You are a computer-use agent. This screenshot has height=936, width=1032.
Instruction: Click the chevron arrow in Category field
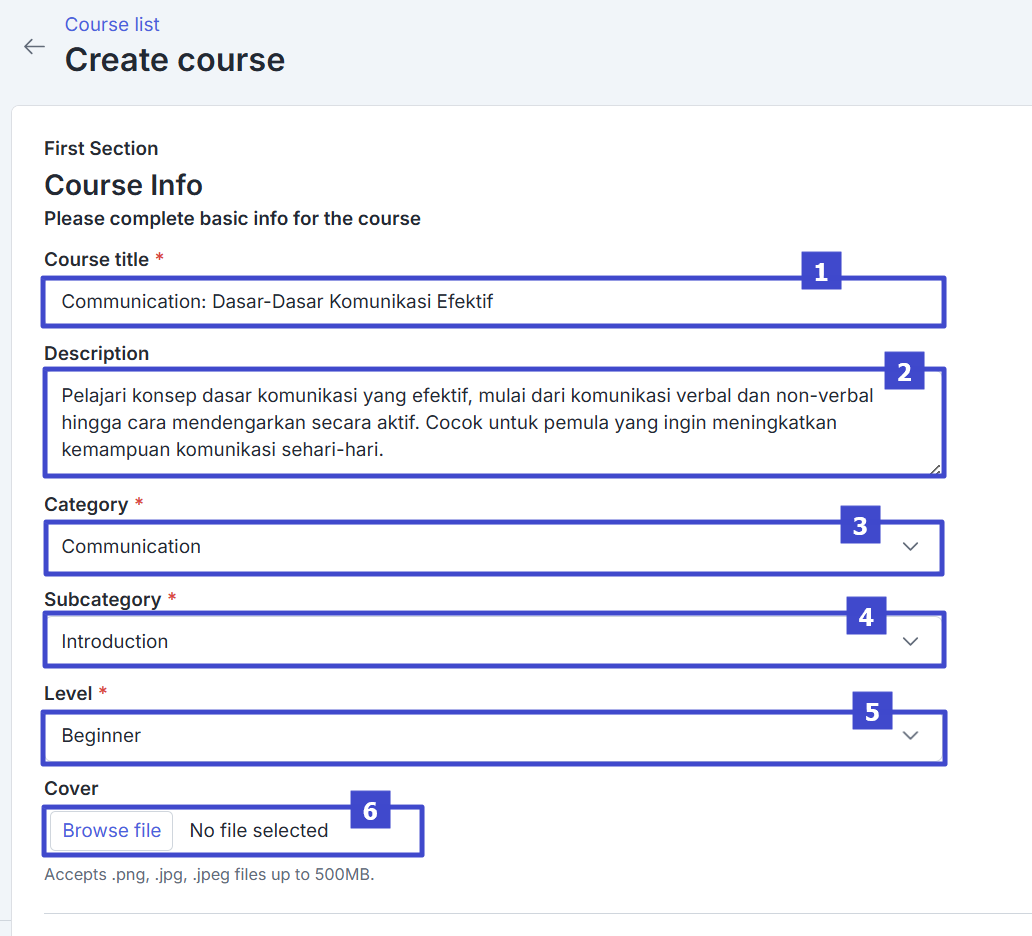pyautogui.click(x=910, y=547)
